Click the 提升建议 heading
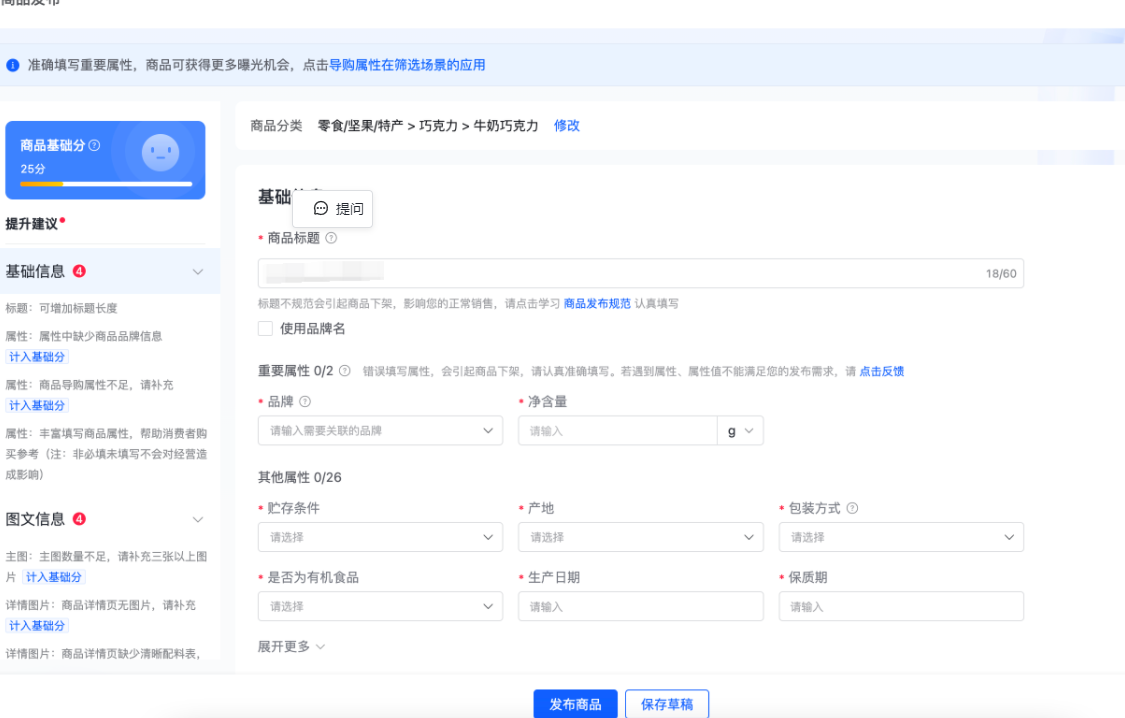1125x718 pixels. pos(32,224)
